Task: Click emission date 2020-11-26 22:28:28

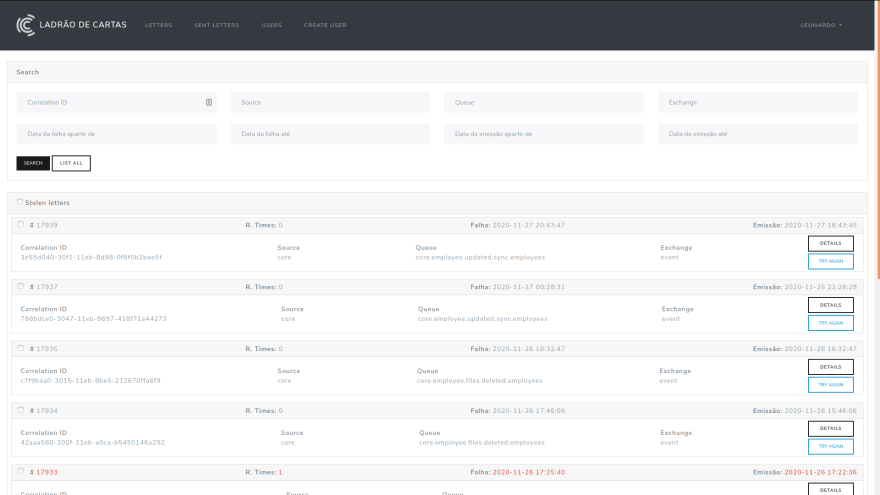Action: pos(821,287)
